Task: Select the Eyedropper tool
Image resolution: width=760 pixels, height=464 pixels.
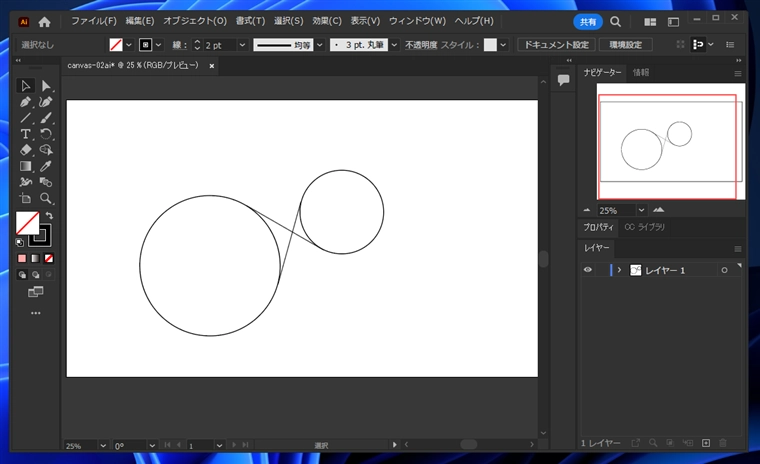Action: pos(46,166)
